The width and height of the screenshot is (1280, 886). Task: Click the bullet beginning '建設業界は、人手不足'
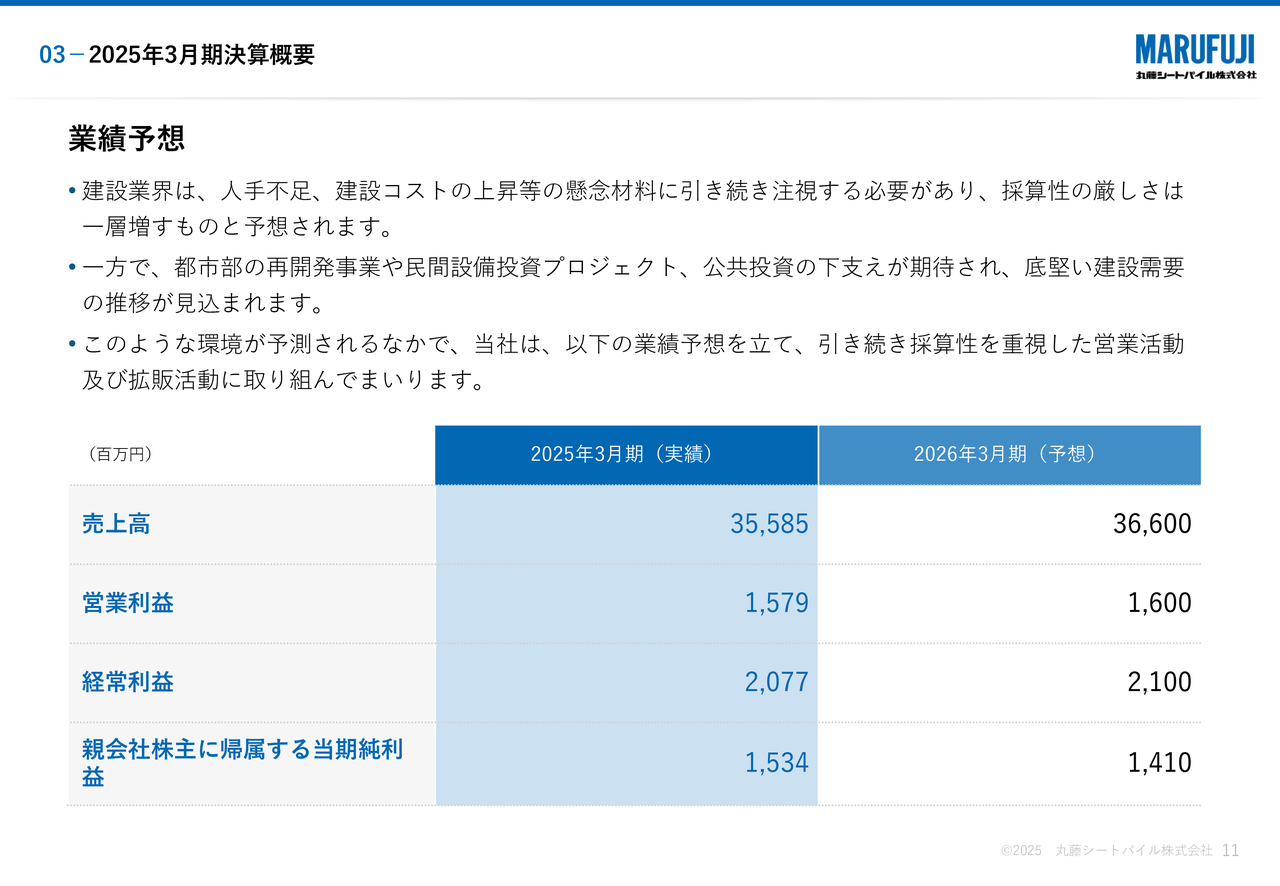point(633,208)
